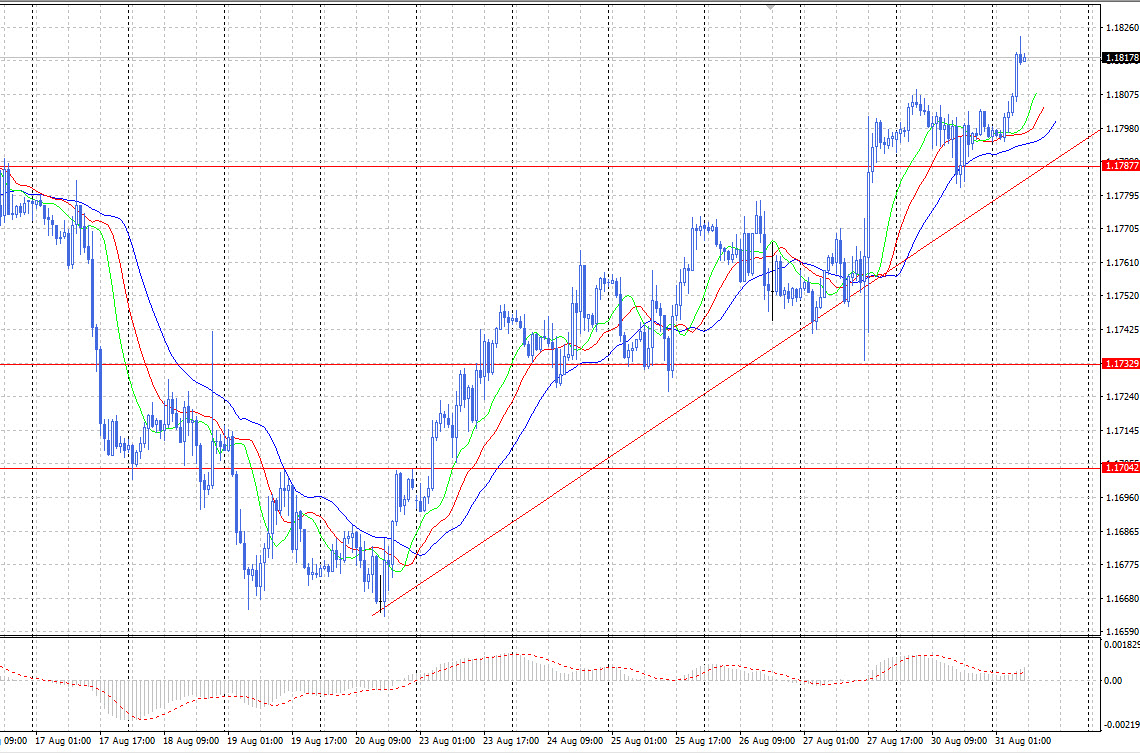The height and width of the screenshot is (754, 1140).
Task: Click time label 26 Aug 09:00
Action: pos(767,741)
